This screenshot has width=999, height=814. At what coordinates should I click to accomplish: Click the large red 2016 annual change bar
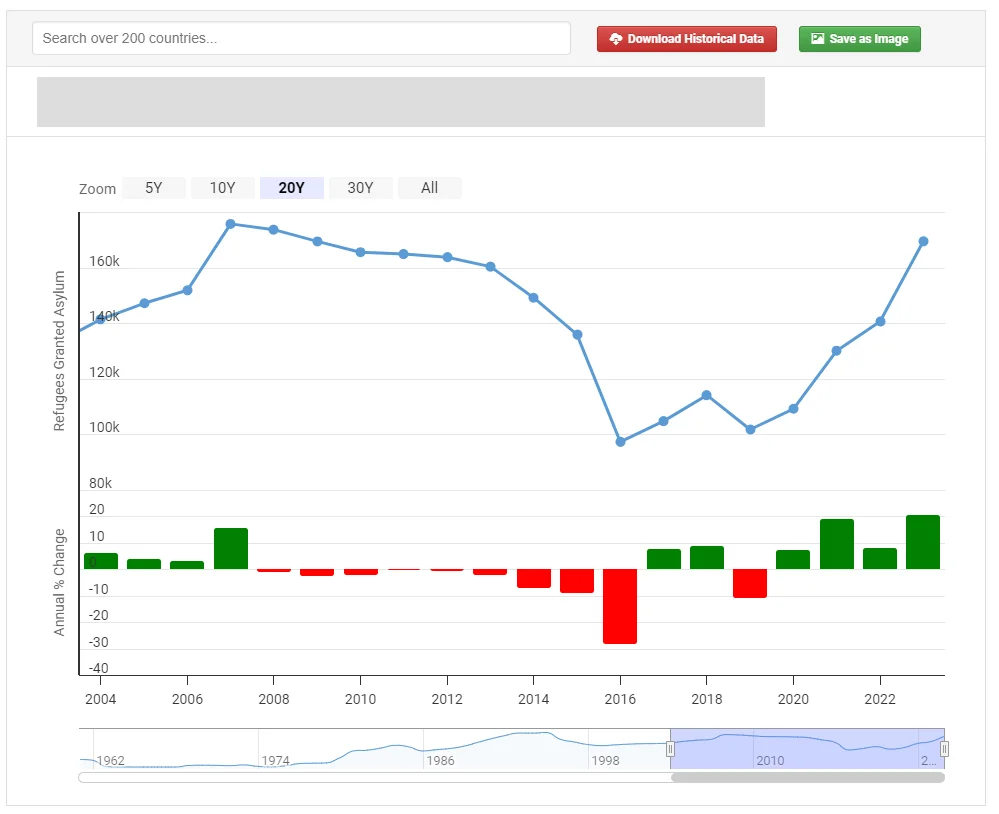pyautogui.click(x=620, y=606)
